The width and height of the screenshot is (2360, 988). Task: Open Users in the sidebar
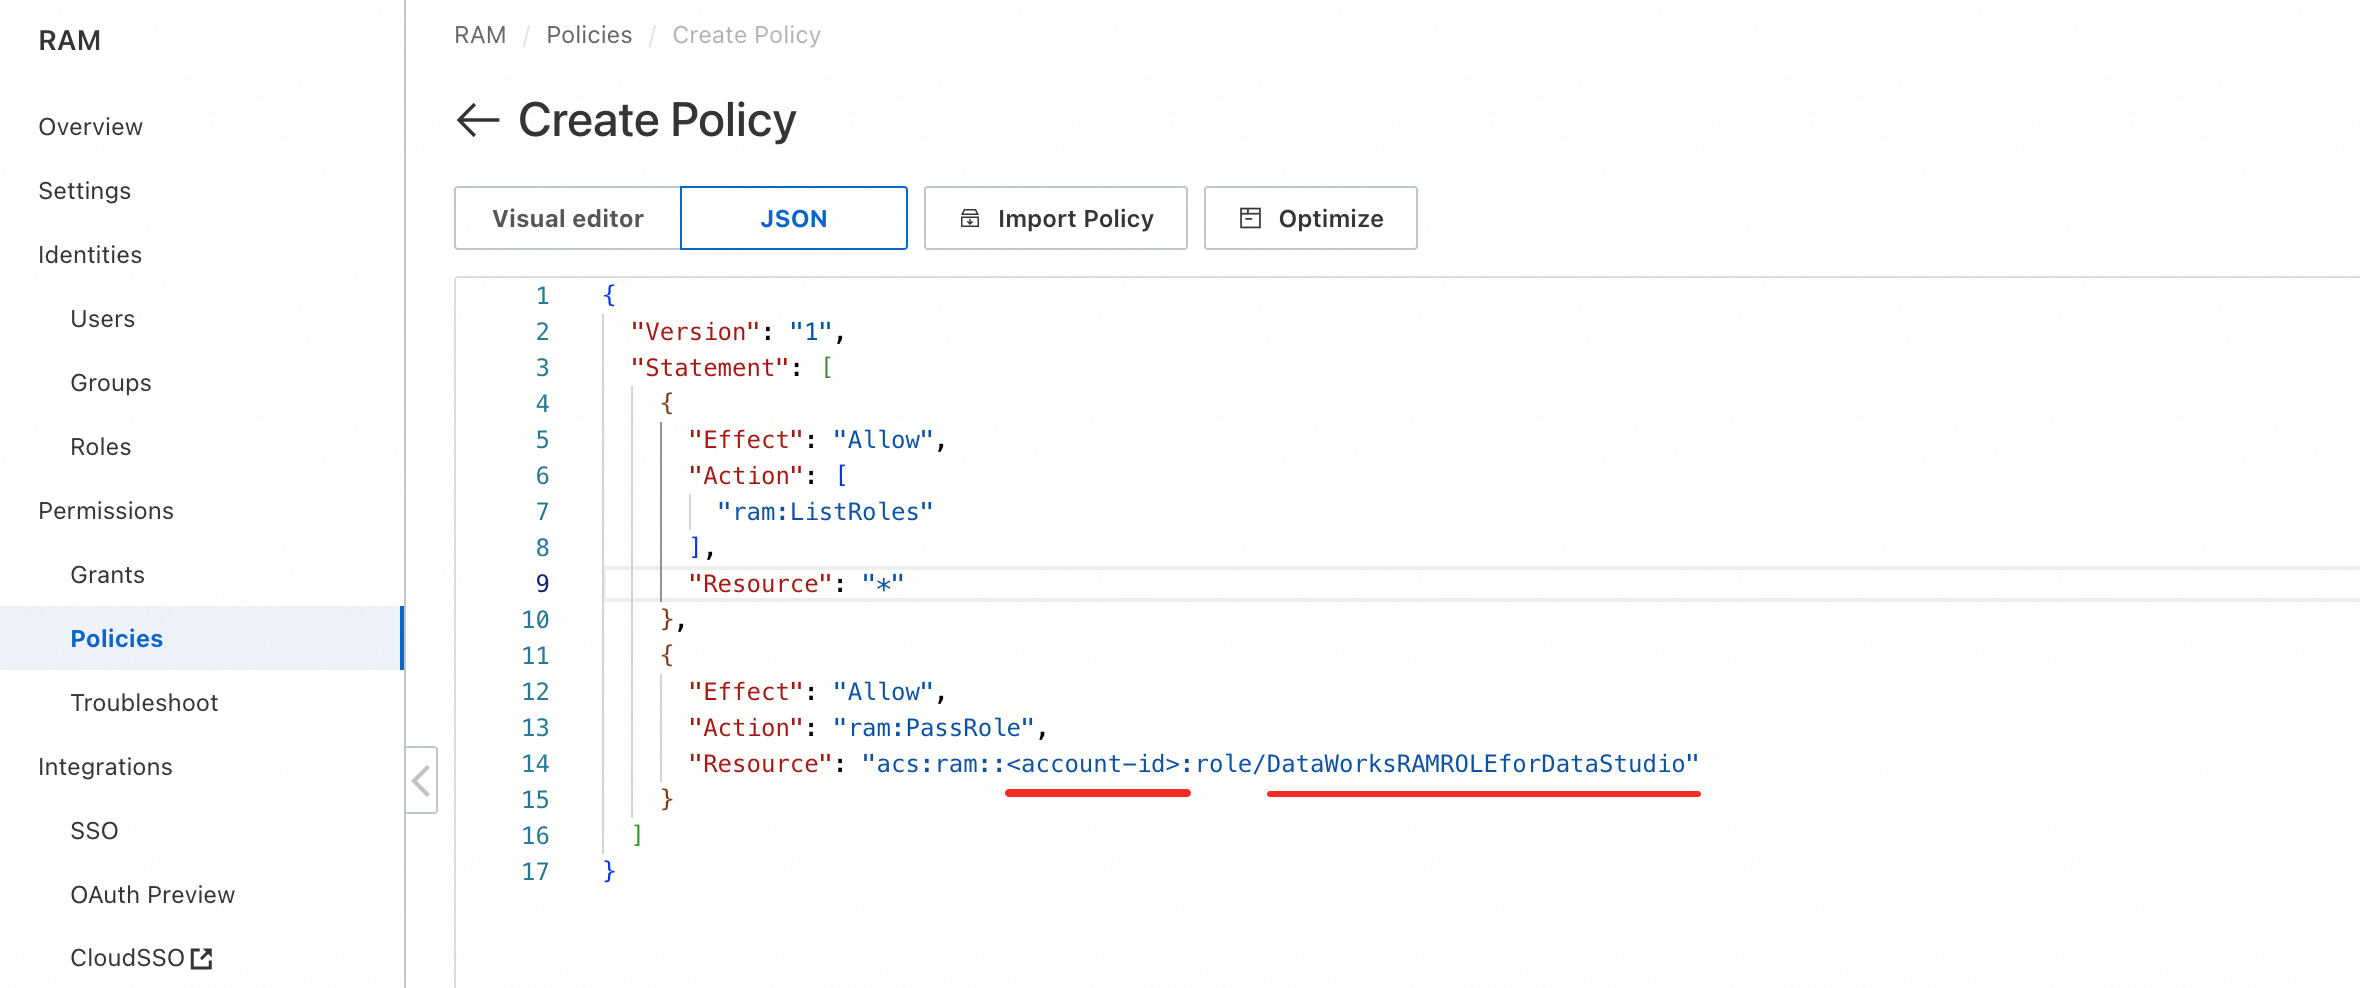(103, 319)
